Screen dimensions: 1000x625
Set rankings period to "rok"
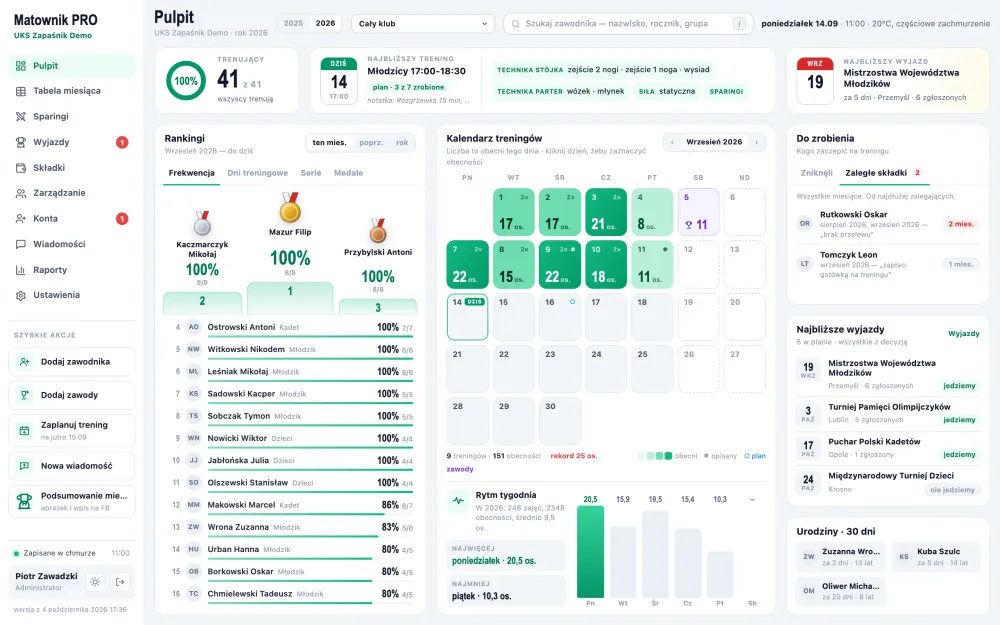(402, 142)
